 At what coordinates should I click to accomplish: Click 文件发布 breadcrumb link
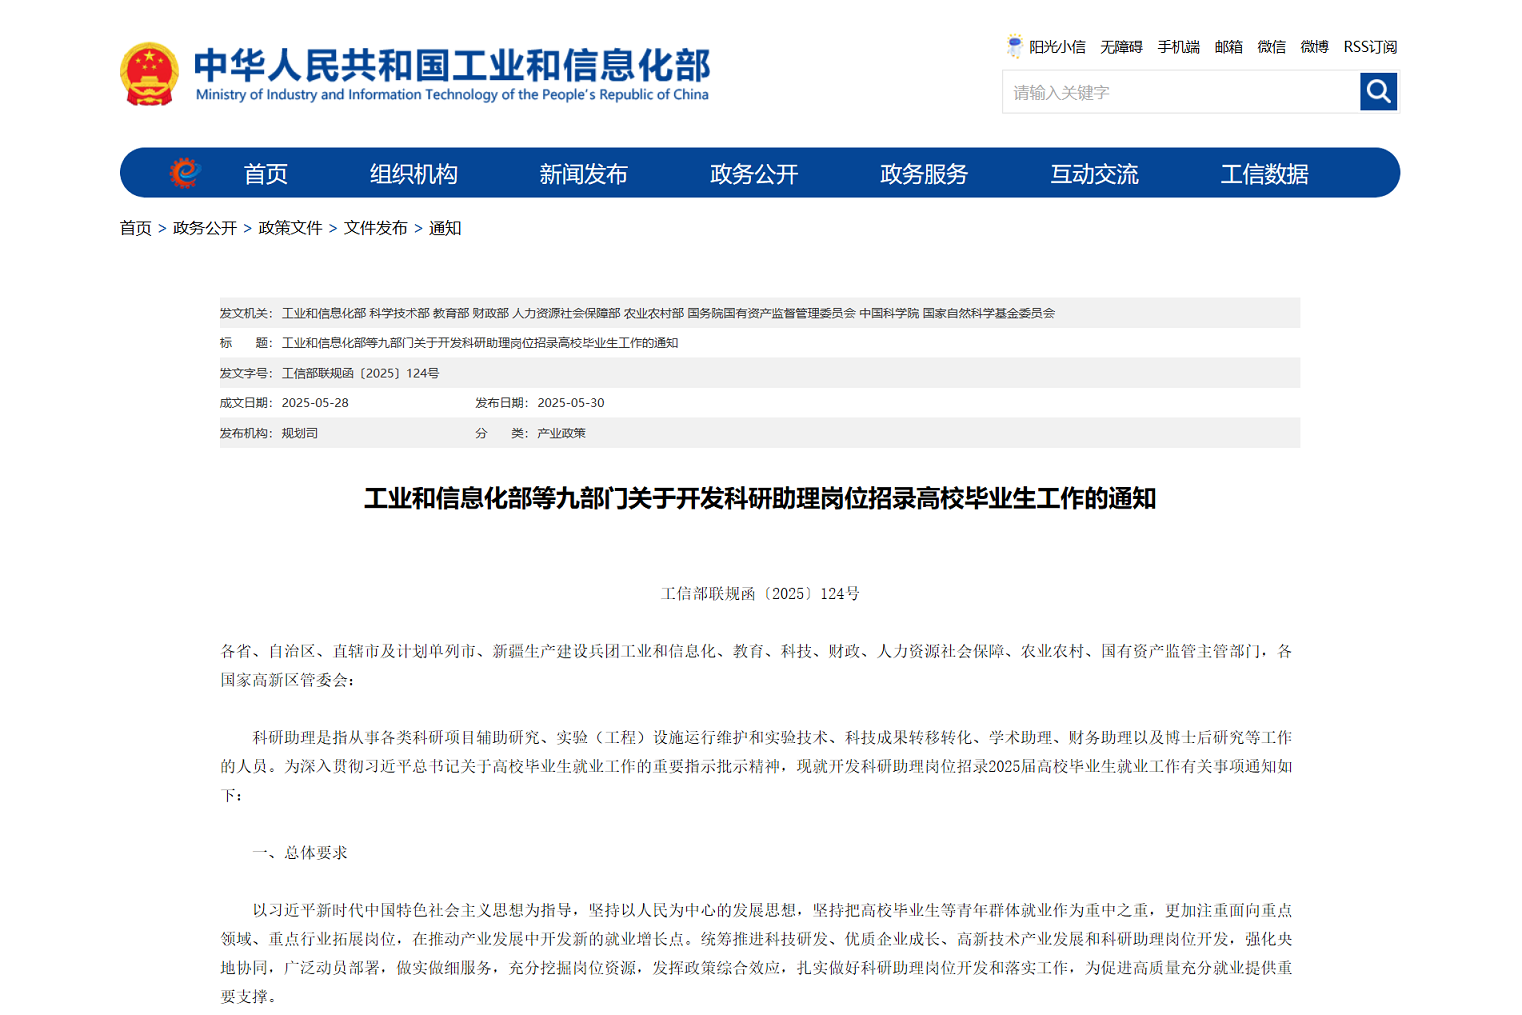[375, 228]
